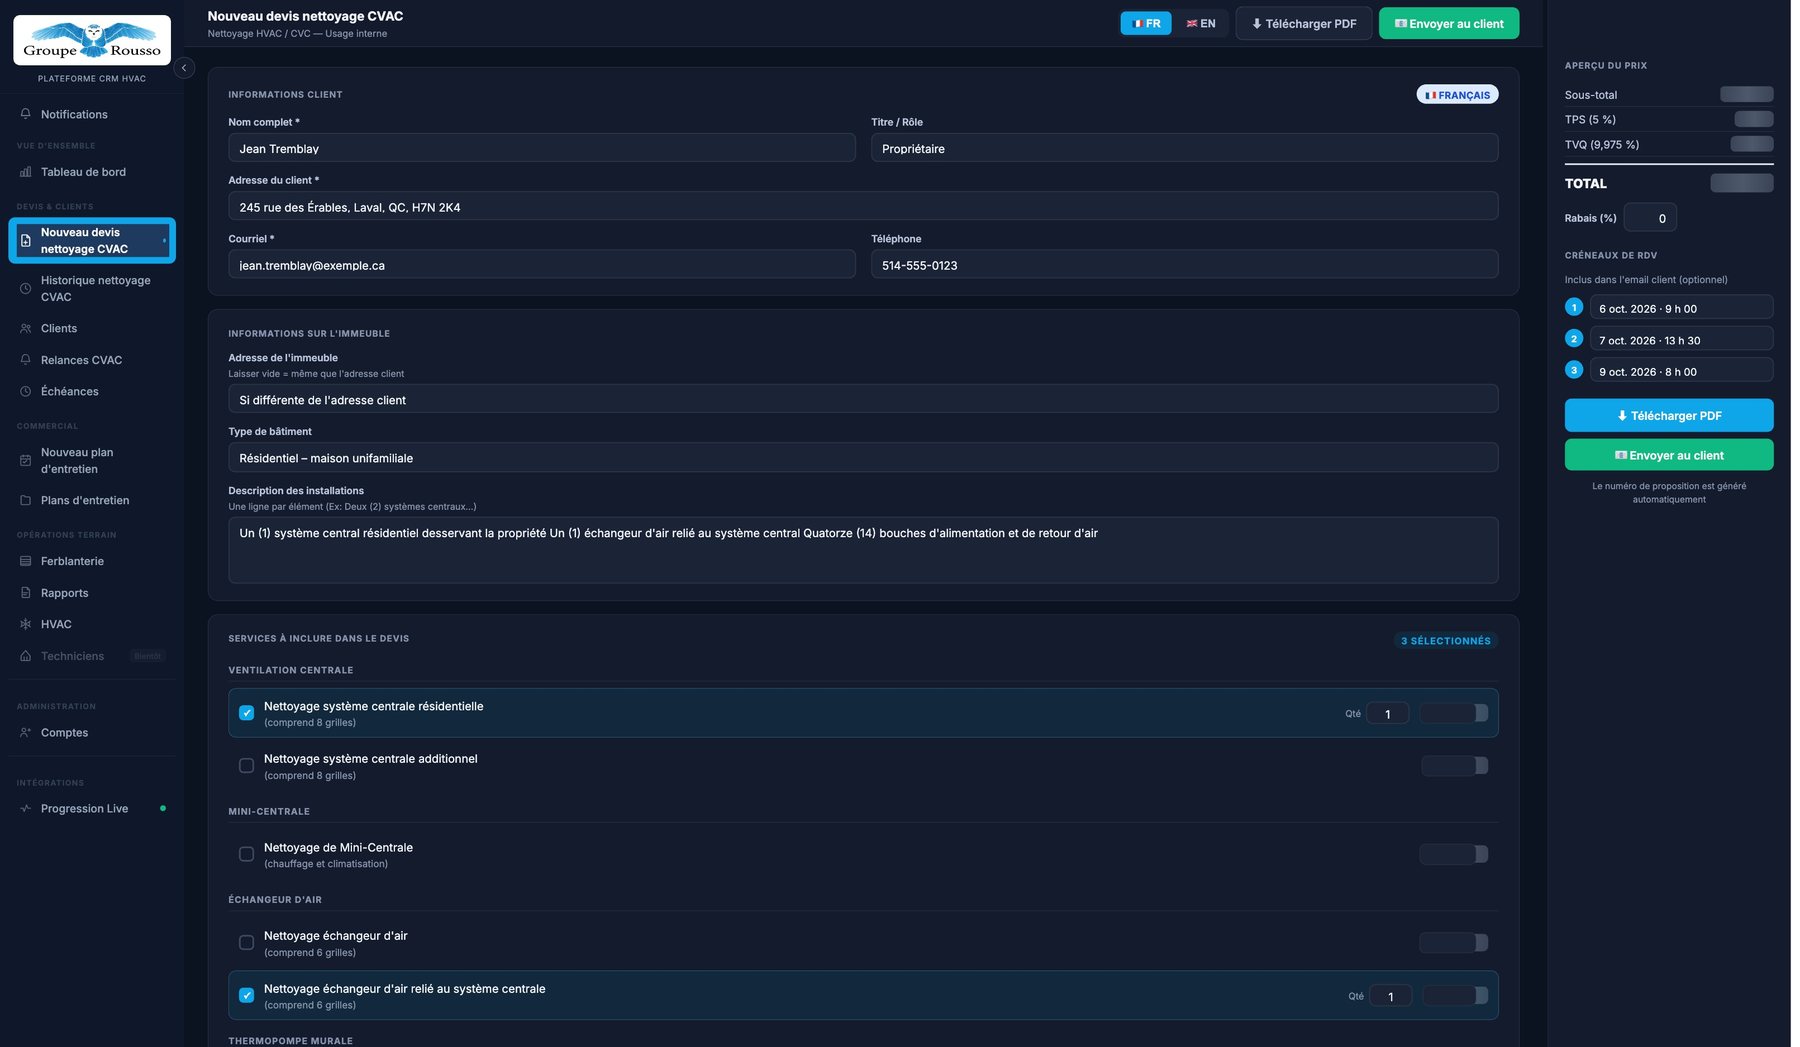Click the Progression Live pulse icon
The height and width of the screenshot is (1047, 1800).
click(x=26, y=808)
